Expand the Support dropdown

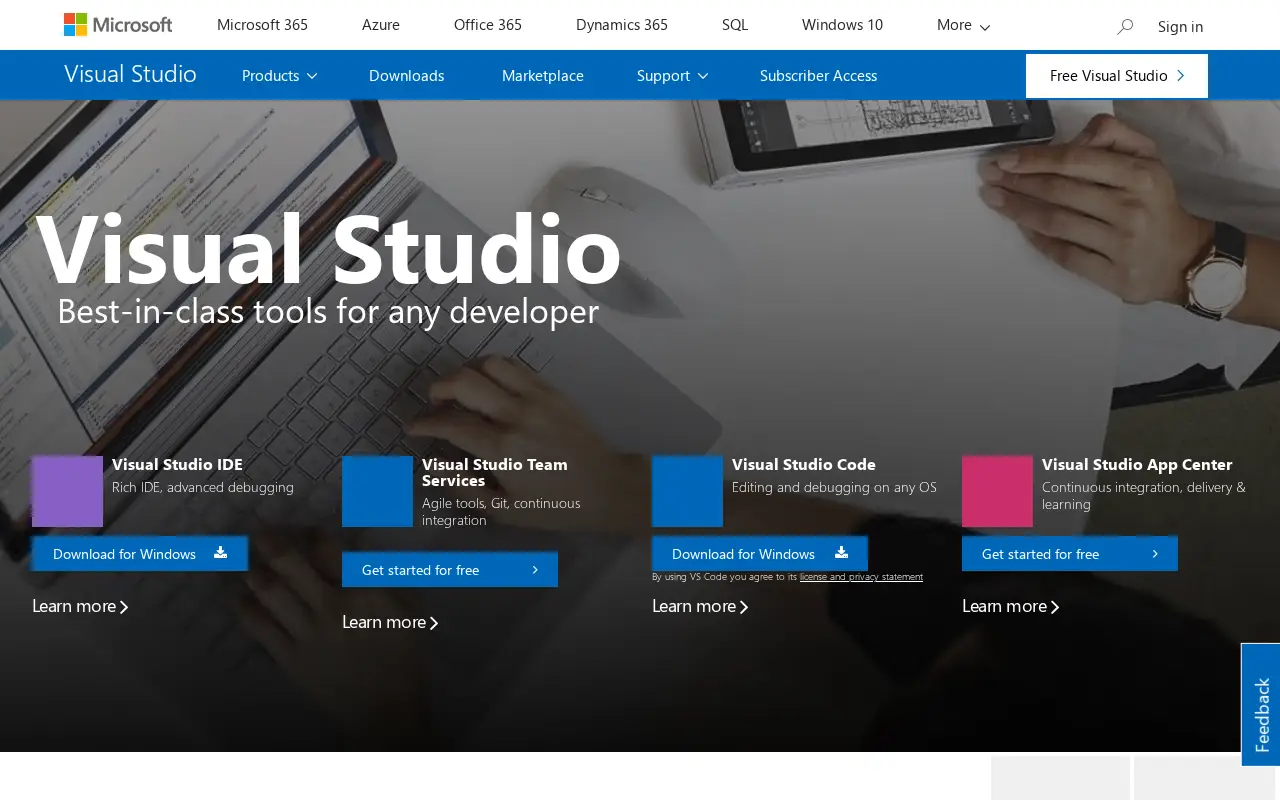pos(672,76)
